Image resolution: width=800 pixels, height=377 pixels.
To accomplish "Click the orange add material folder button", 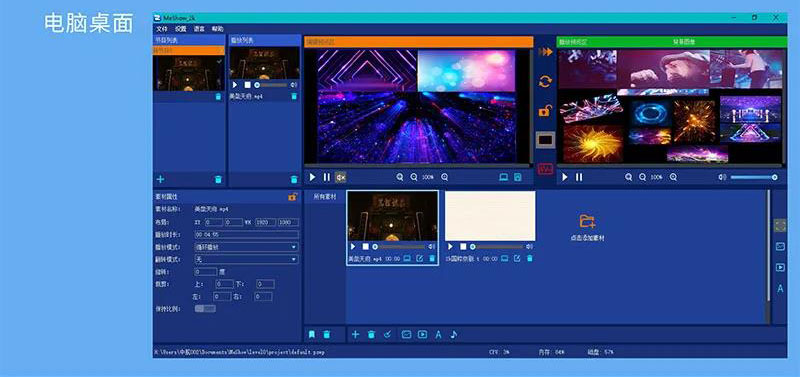I will [x=587, y=221].
